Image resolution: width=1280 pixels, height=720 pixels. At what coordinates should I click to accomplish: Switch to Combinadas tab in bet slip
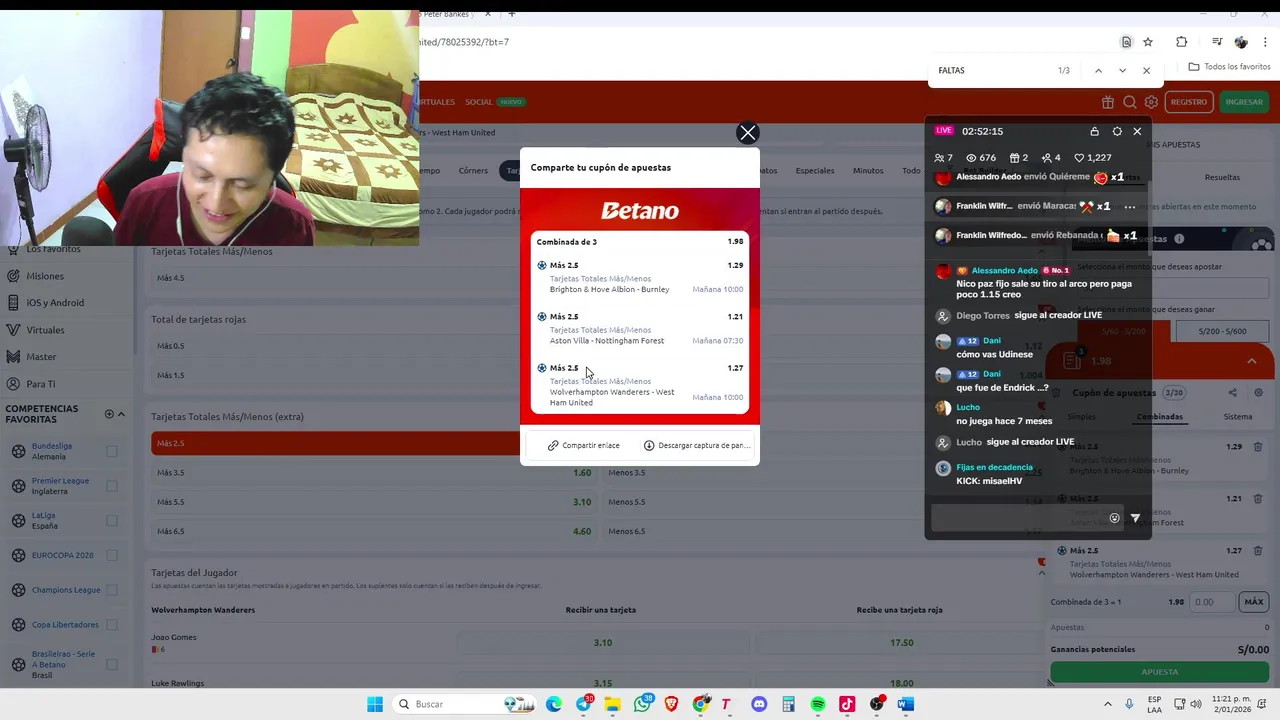1159,417
